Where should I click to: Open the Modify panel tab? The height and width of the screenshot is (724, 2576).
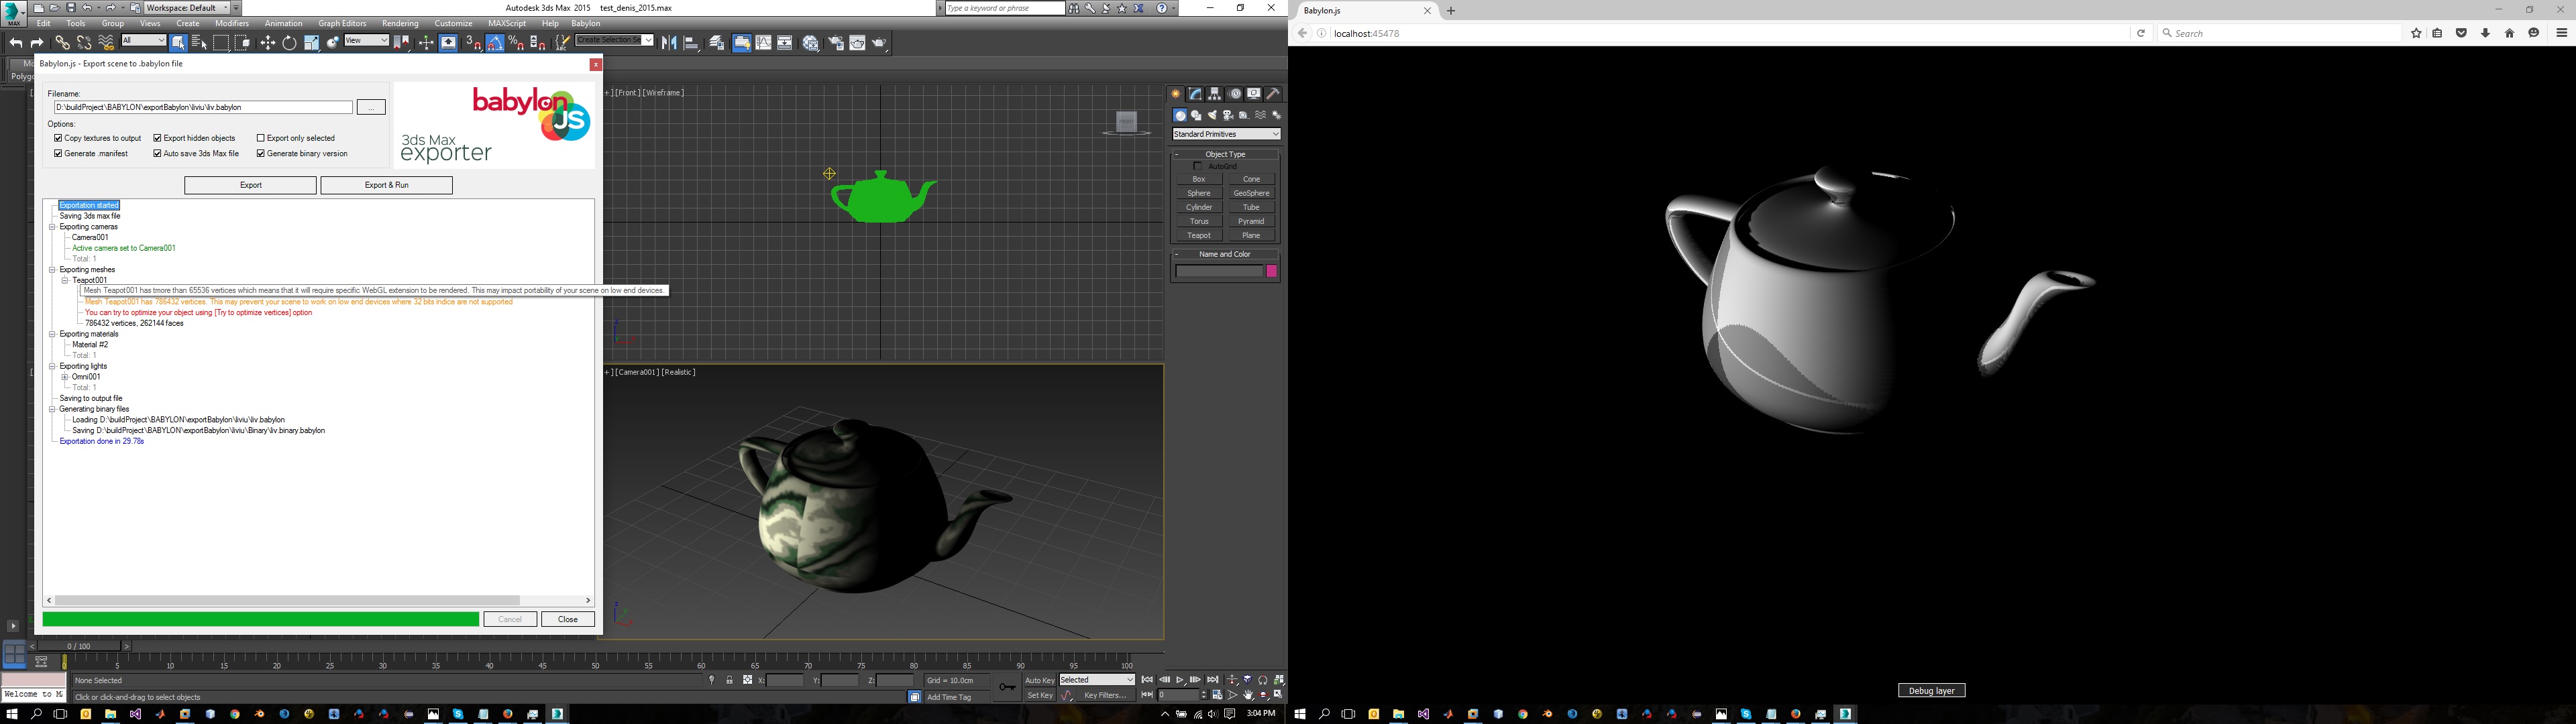(1195, 94)
